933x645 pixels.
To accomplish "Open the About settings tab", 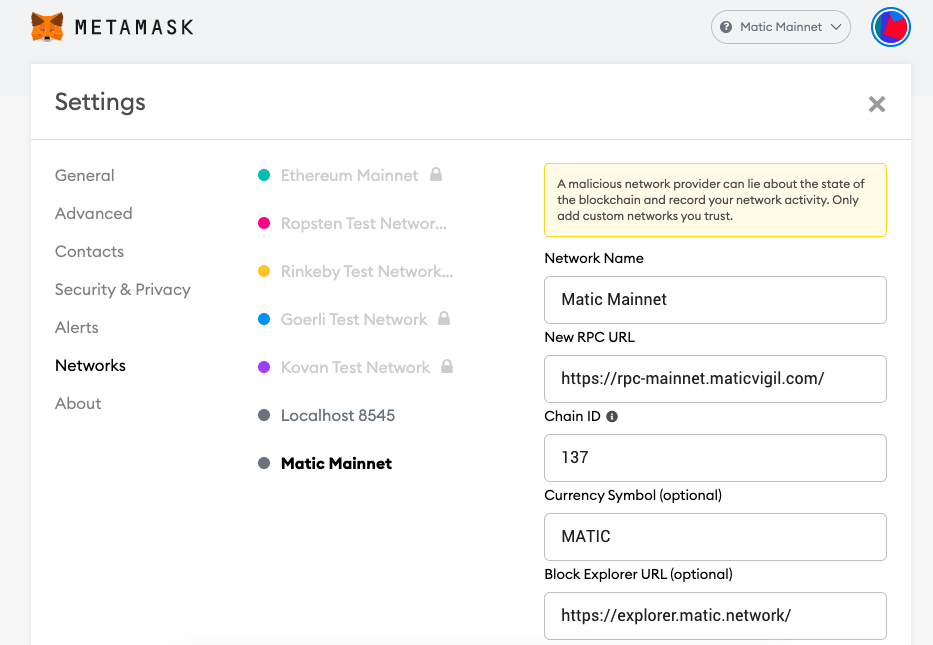I will click(x=78, y=403).
